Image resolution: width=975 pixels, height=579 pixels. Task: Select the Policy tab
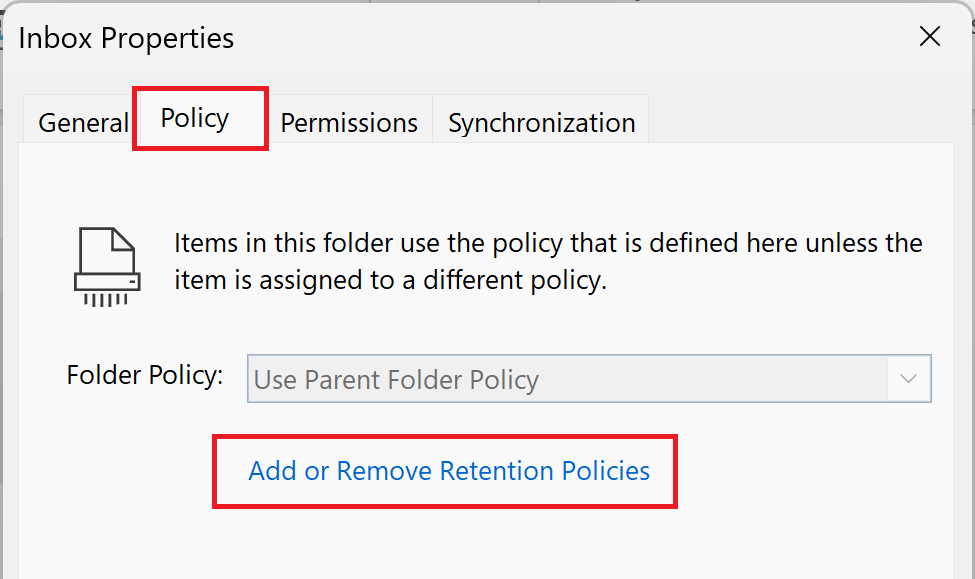[x=196, y=118]
